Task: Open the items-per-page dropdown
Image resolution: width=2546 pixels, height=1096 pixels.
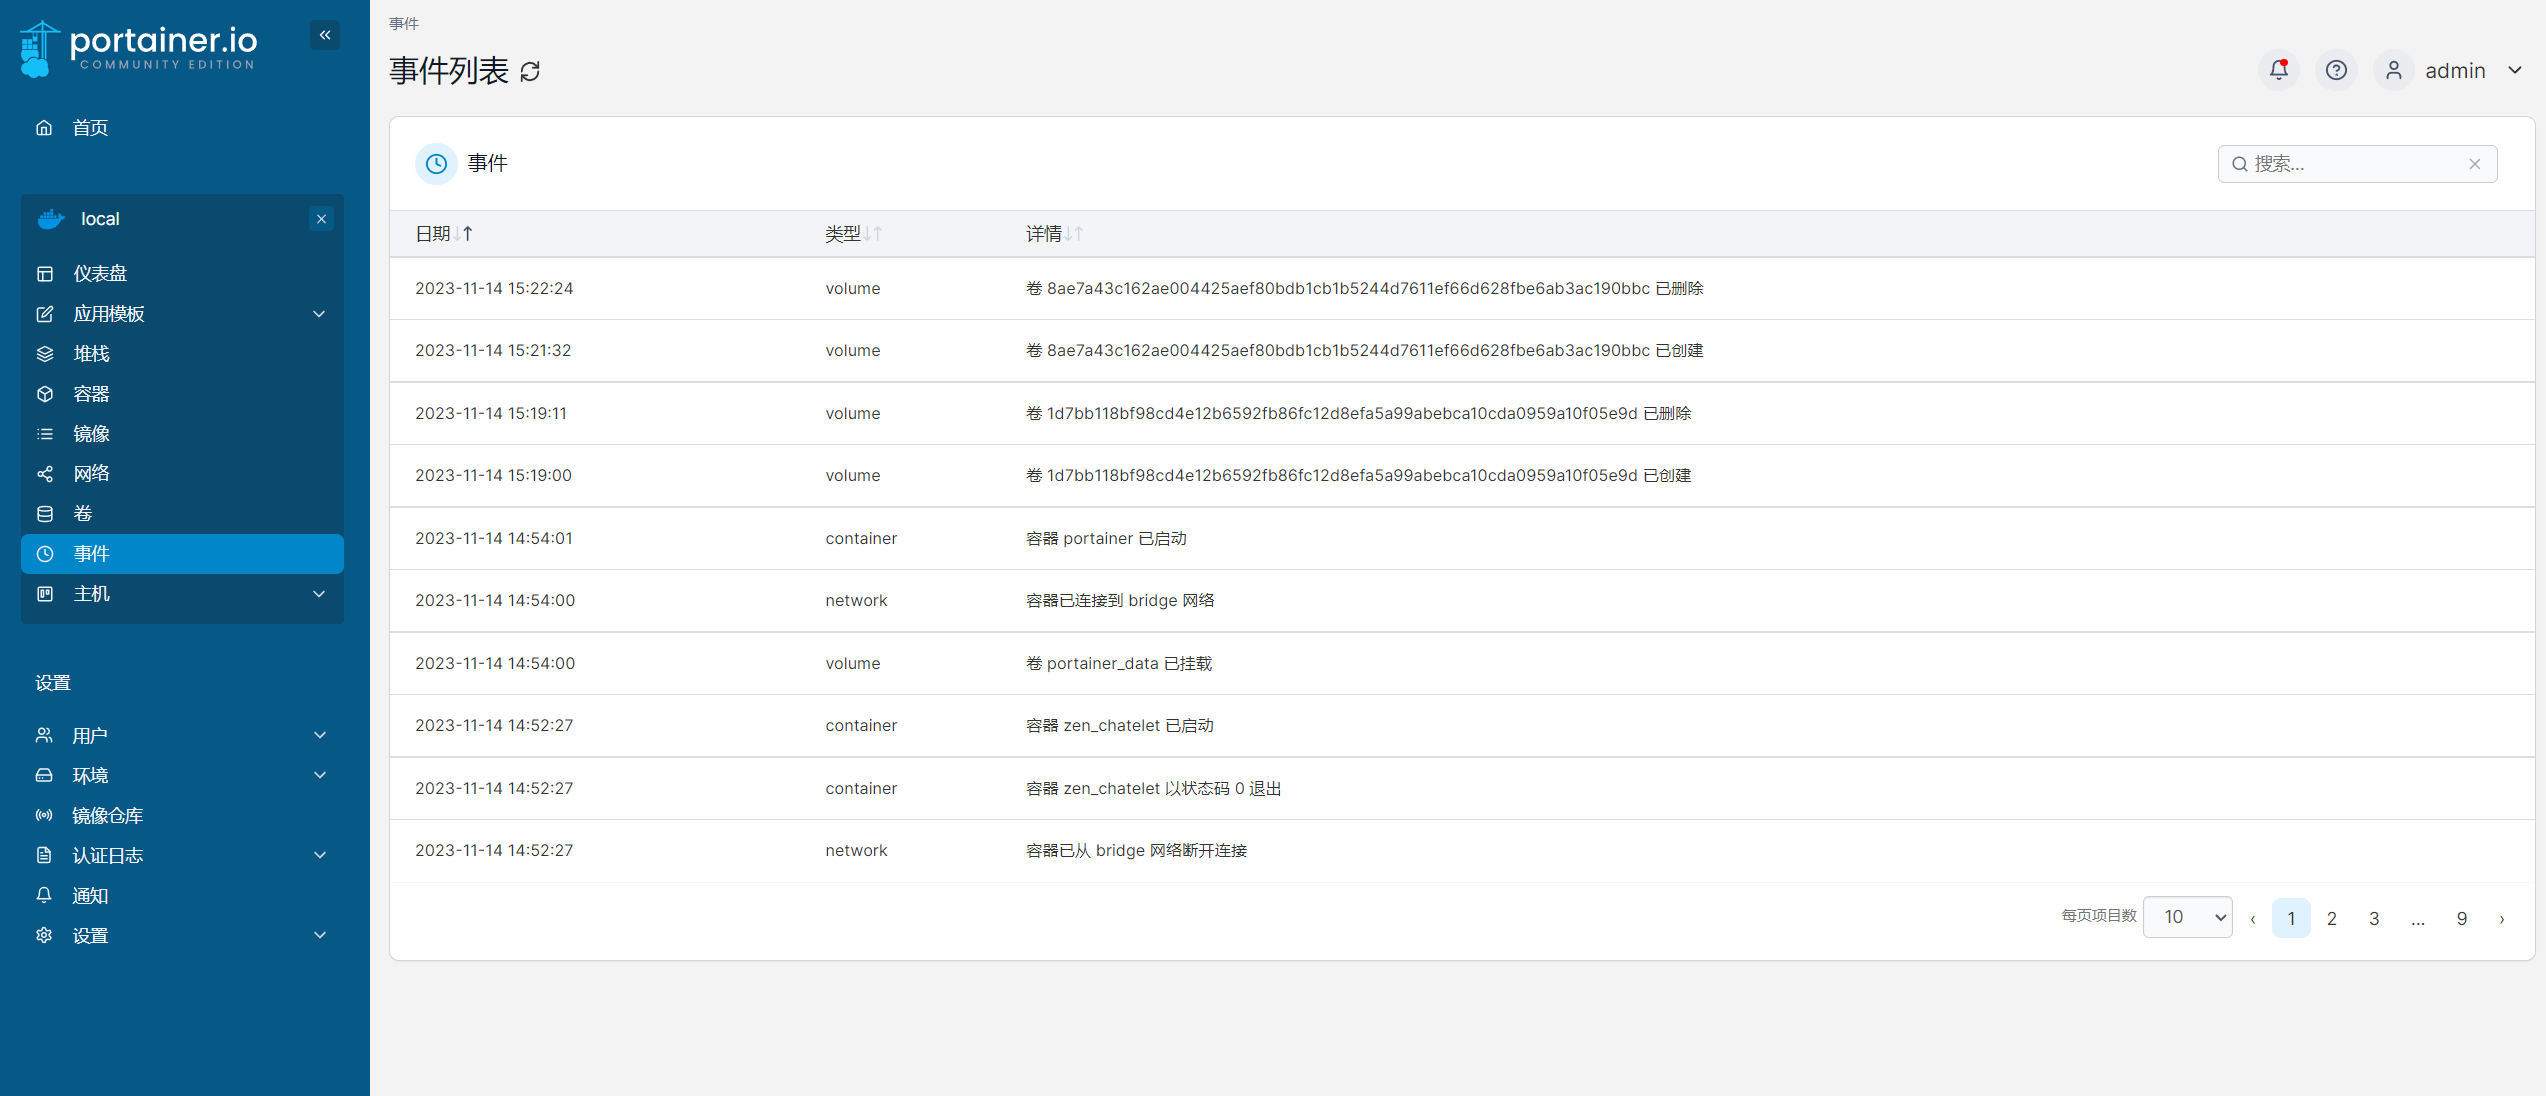Action: (2187, 917)
